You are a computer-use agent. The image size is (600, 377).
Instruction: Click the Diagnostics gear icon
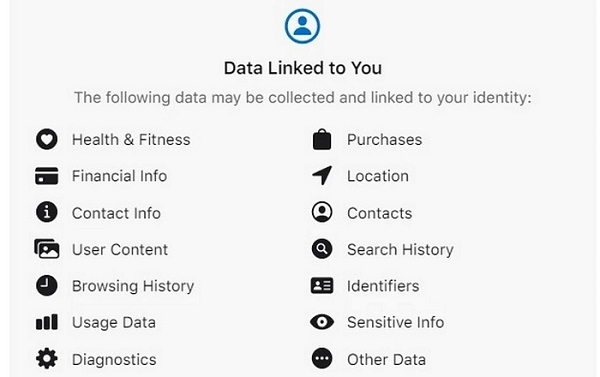coord(47,359)
